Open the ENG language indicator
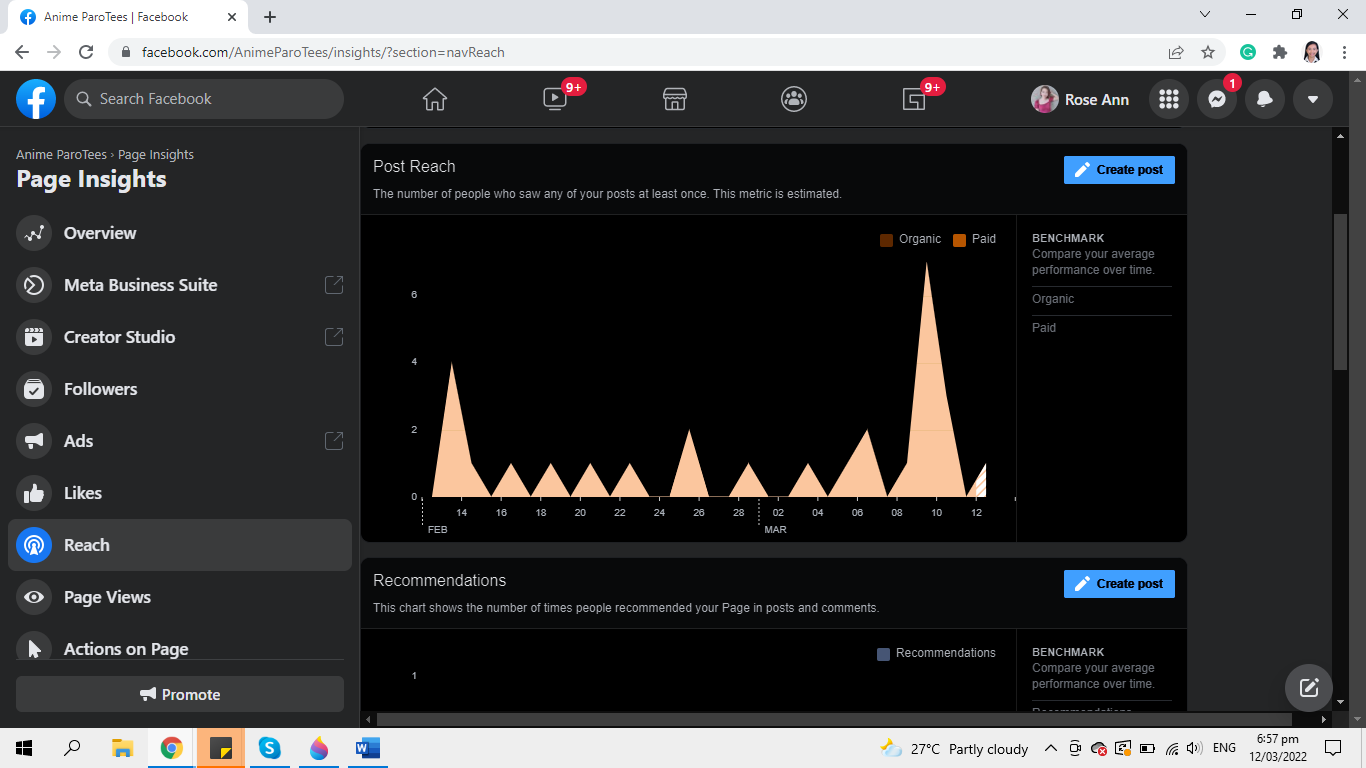Screen dimensions: 1366x768 (1224, 748)
